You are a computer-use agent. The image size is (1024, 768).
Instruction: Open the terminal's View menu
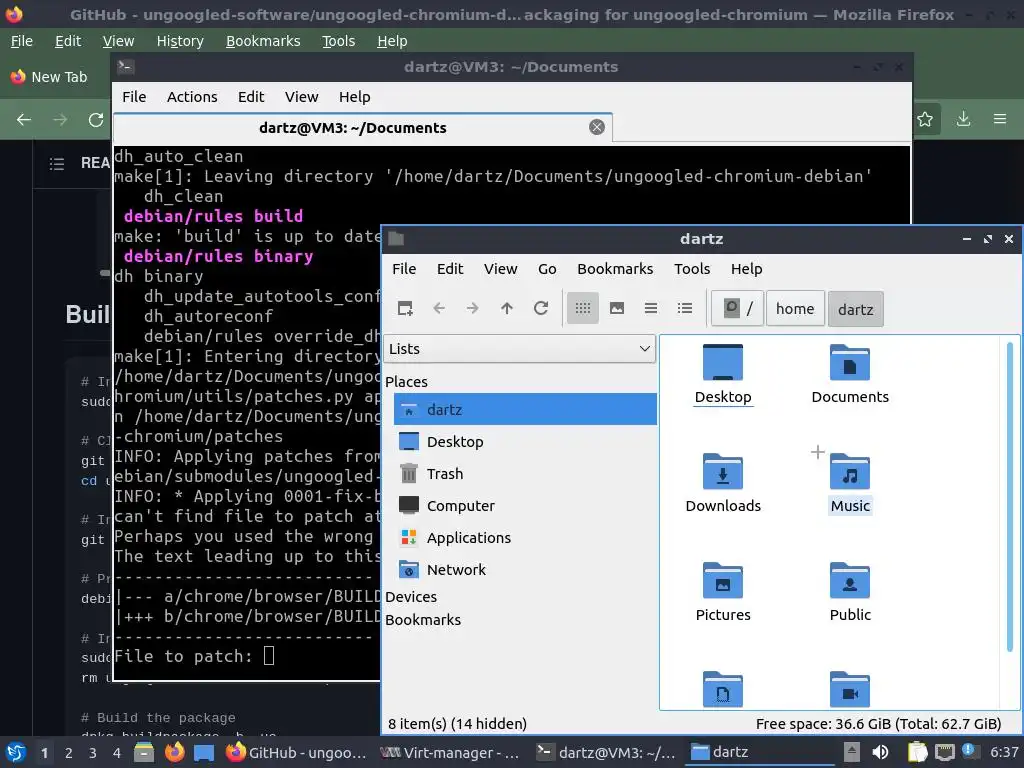pyautogui.click(x=301, y=97)
